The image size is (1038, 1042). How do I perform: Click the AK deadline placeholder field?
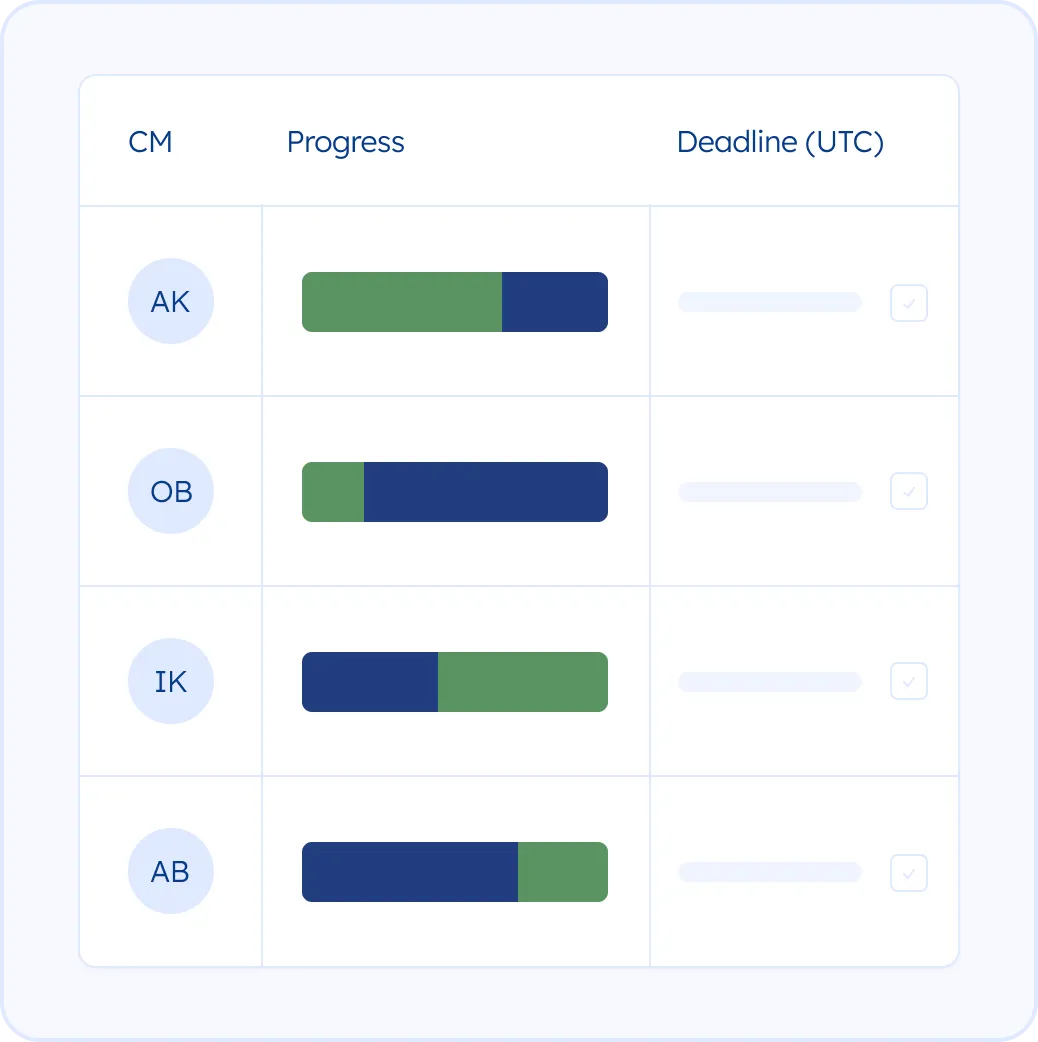tap(769, 302)
